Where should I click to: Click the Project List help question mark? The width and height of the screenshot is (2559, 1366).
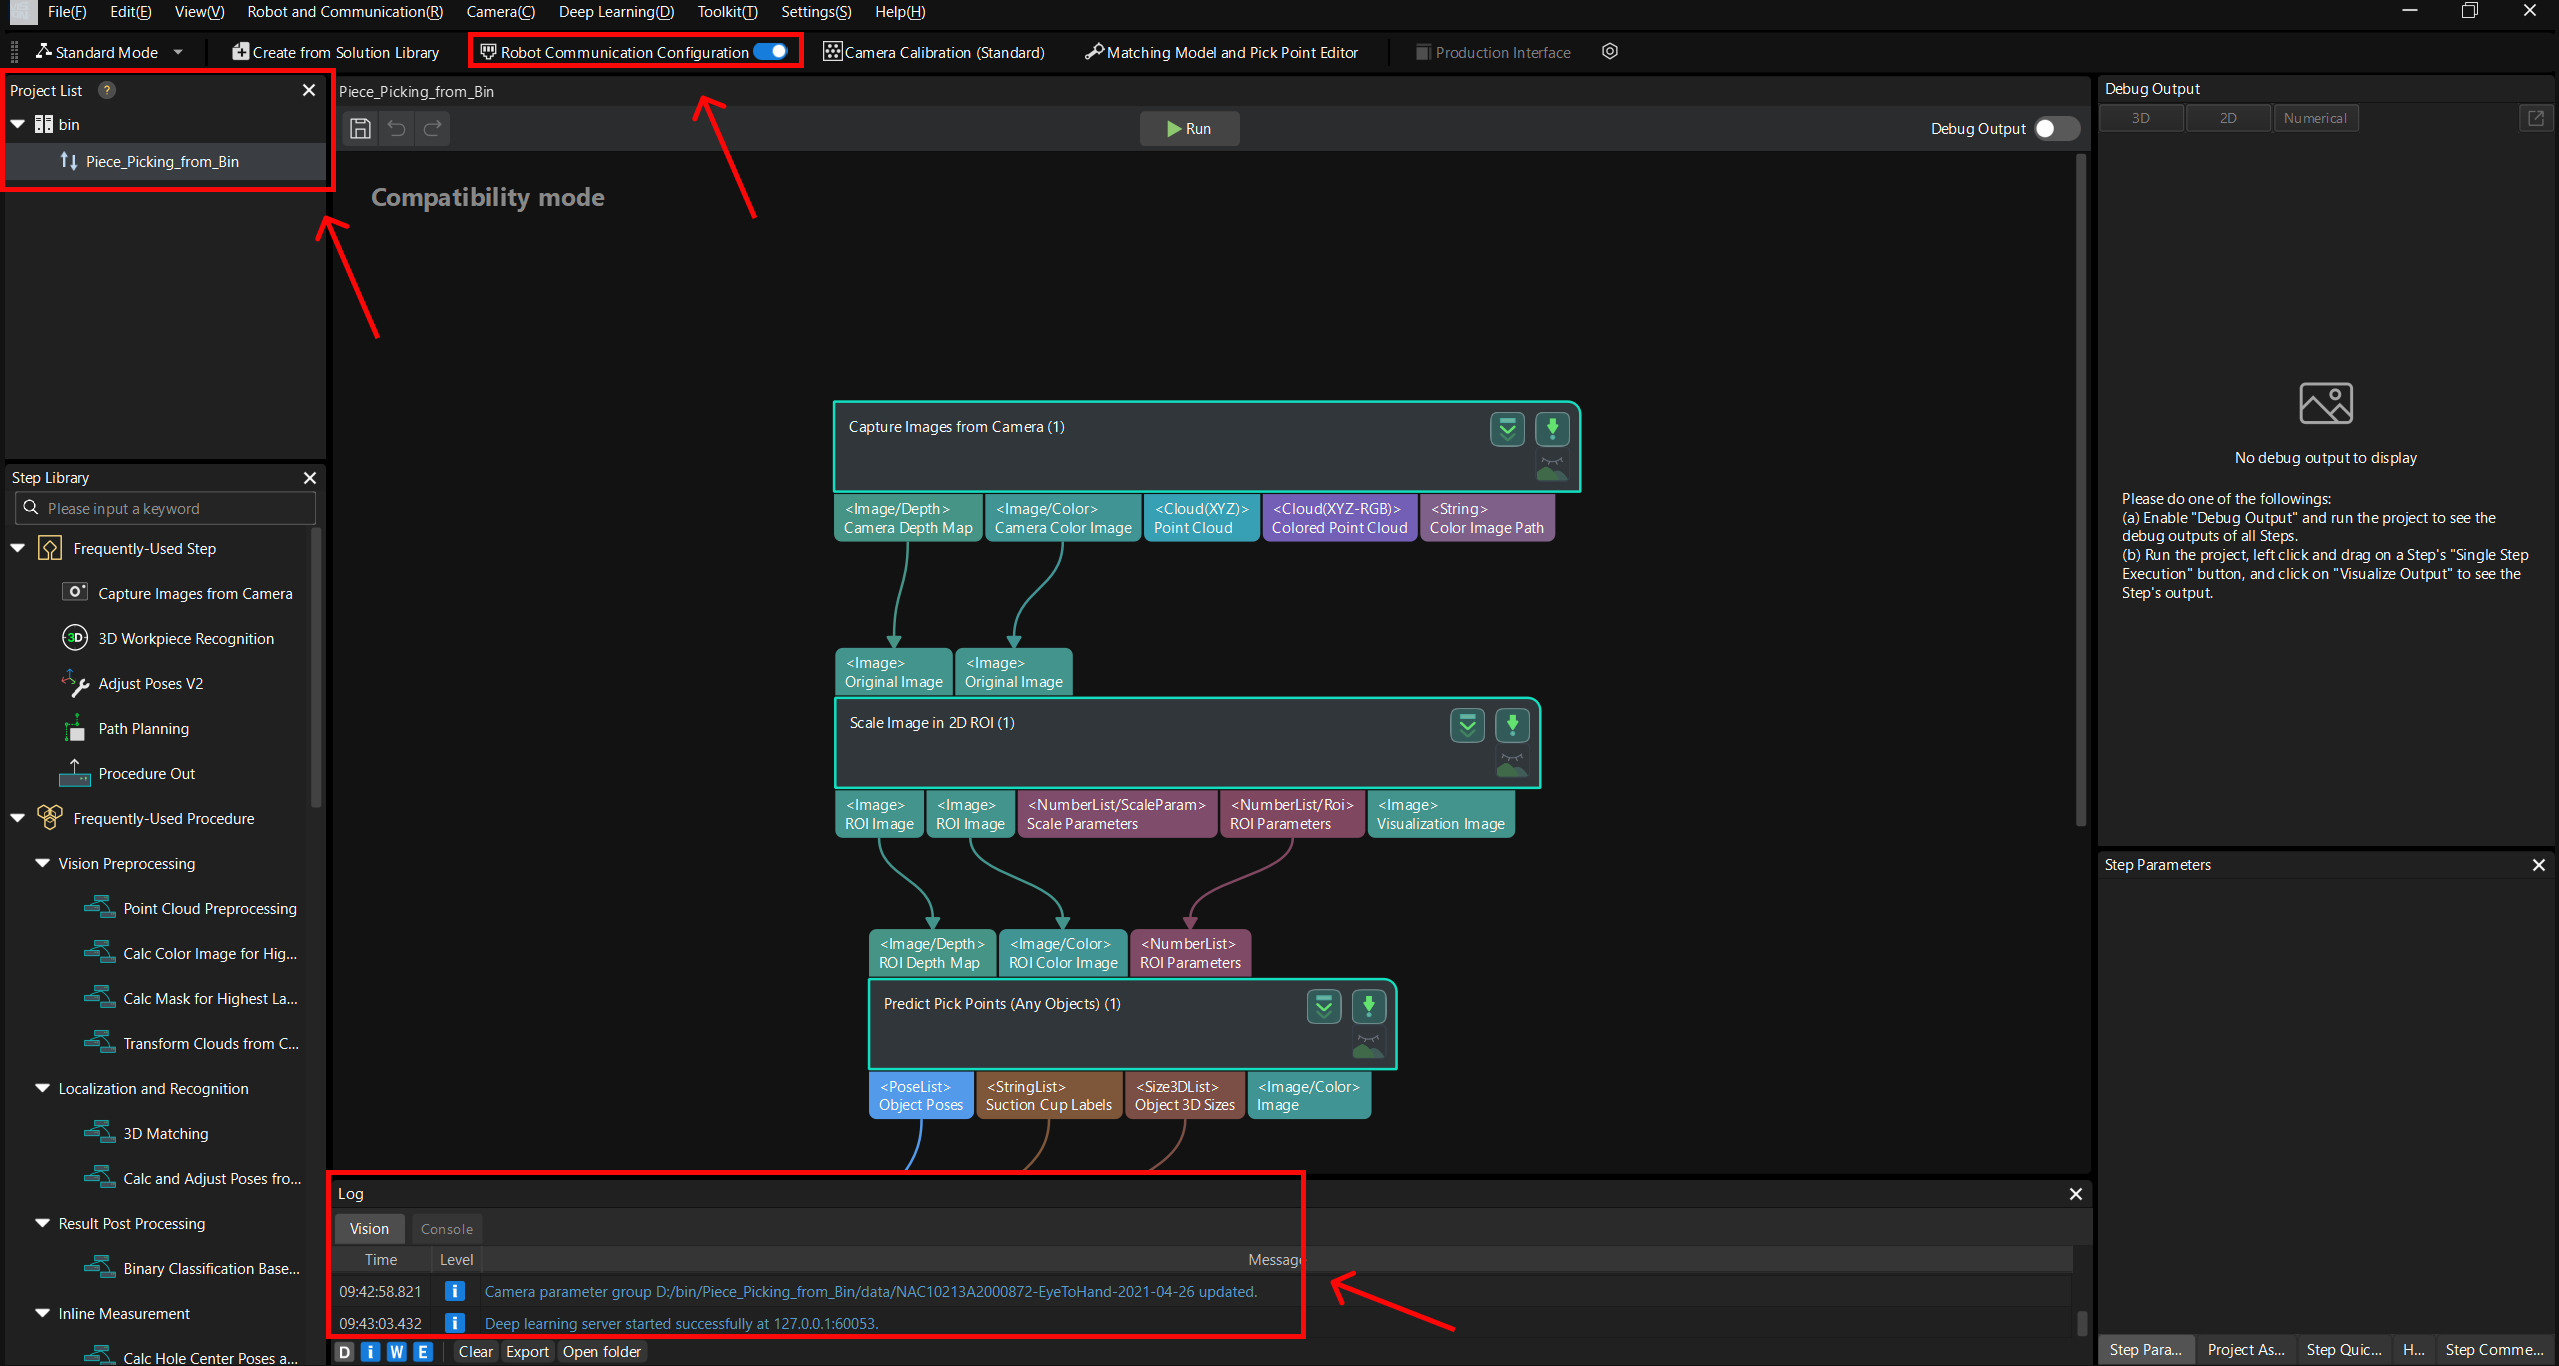click(x=107, y=90)
